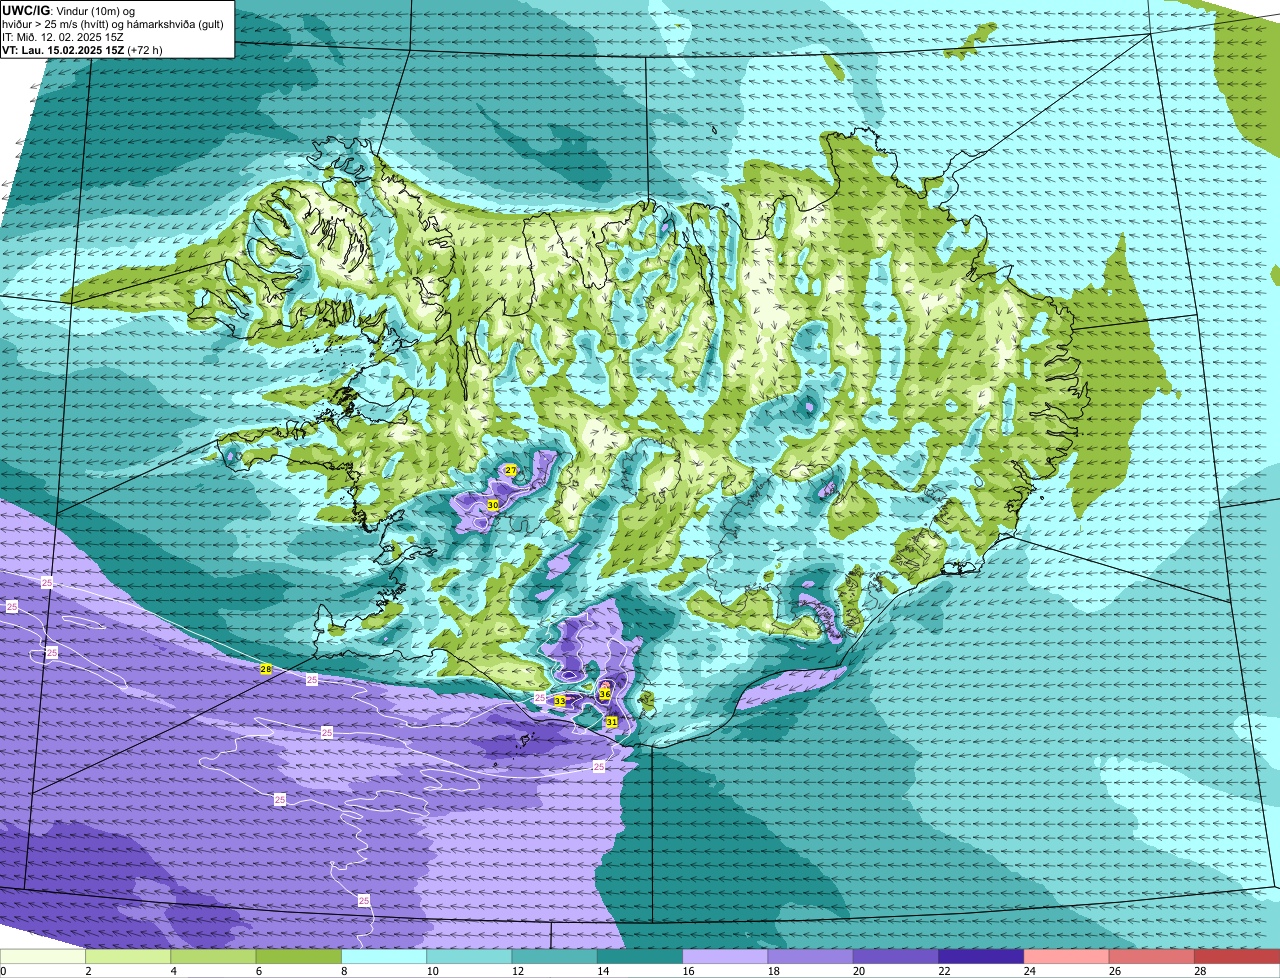Click the yellow 28 gust label on west coast
The image size is (1280, 978).
(266, 669)
